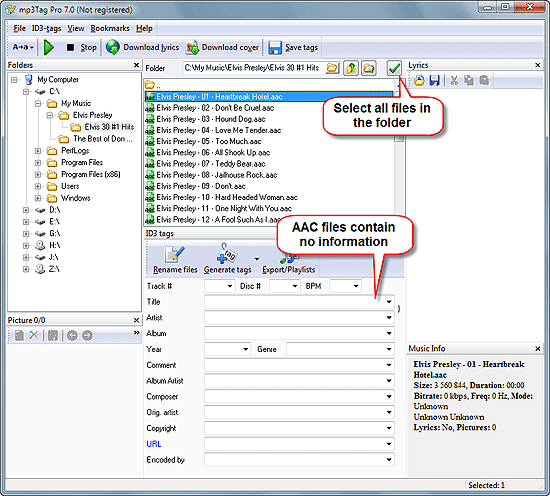Click the browse folder icon beside path
This screenshot has width=550, height=496.
point(332,68)
